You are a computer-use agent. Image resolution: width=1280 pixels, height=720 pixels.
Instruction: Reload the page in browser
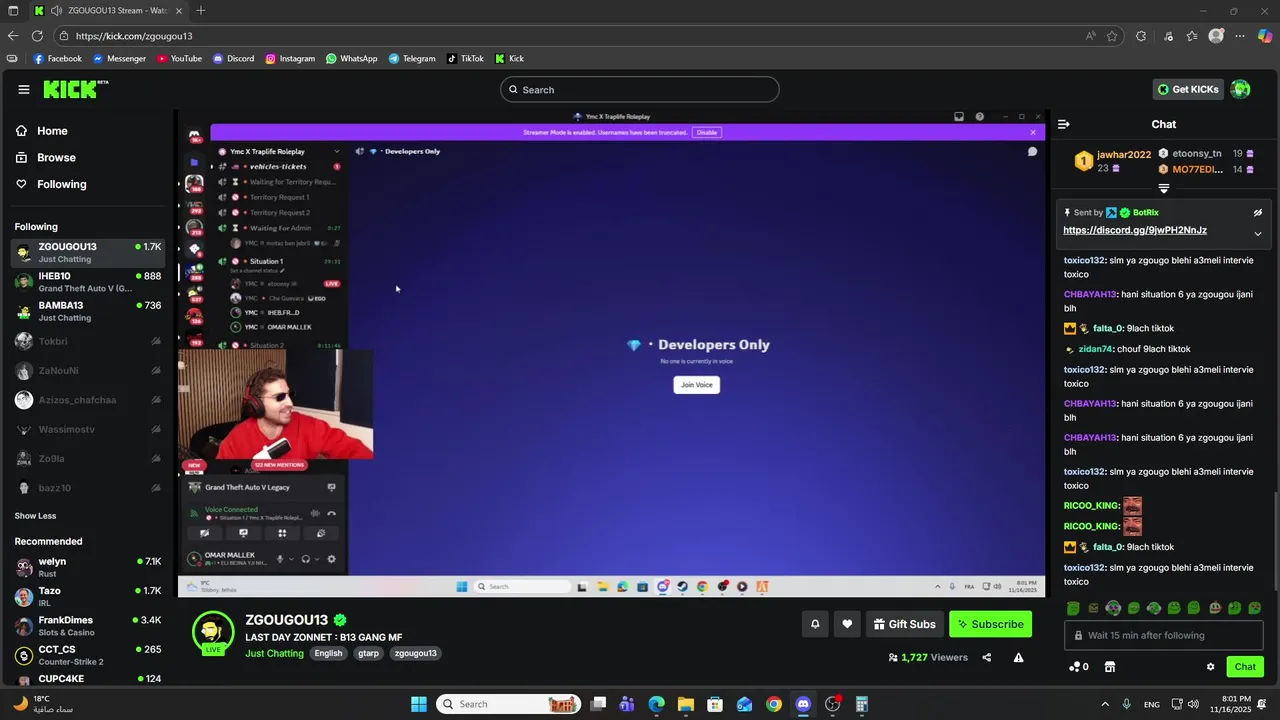tap(37, 36)
